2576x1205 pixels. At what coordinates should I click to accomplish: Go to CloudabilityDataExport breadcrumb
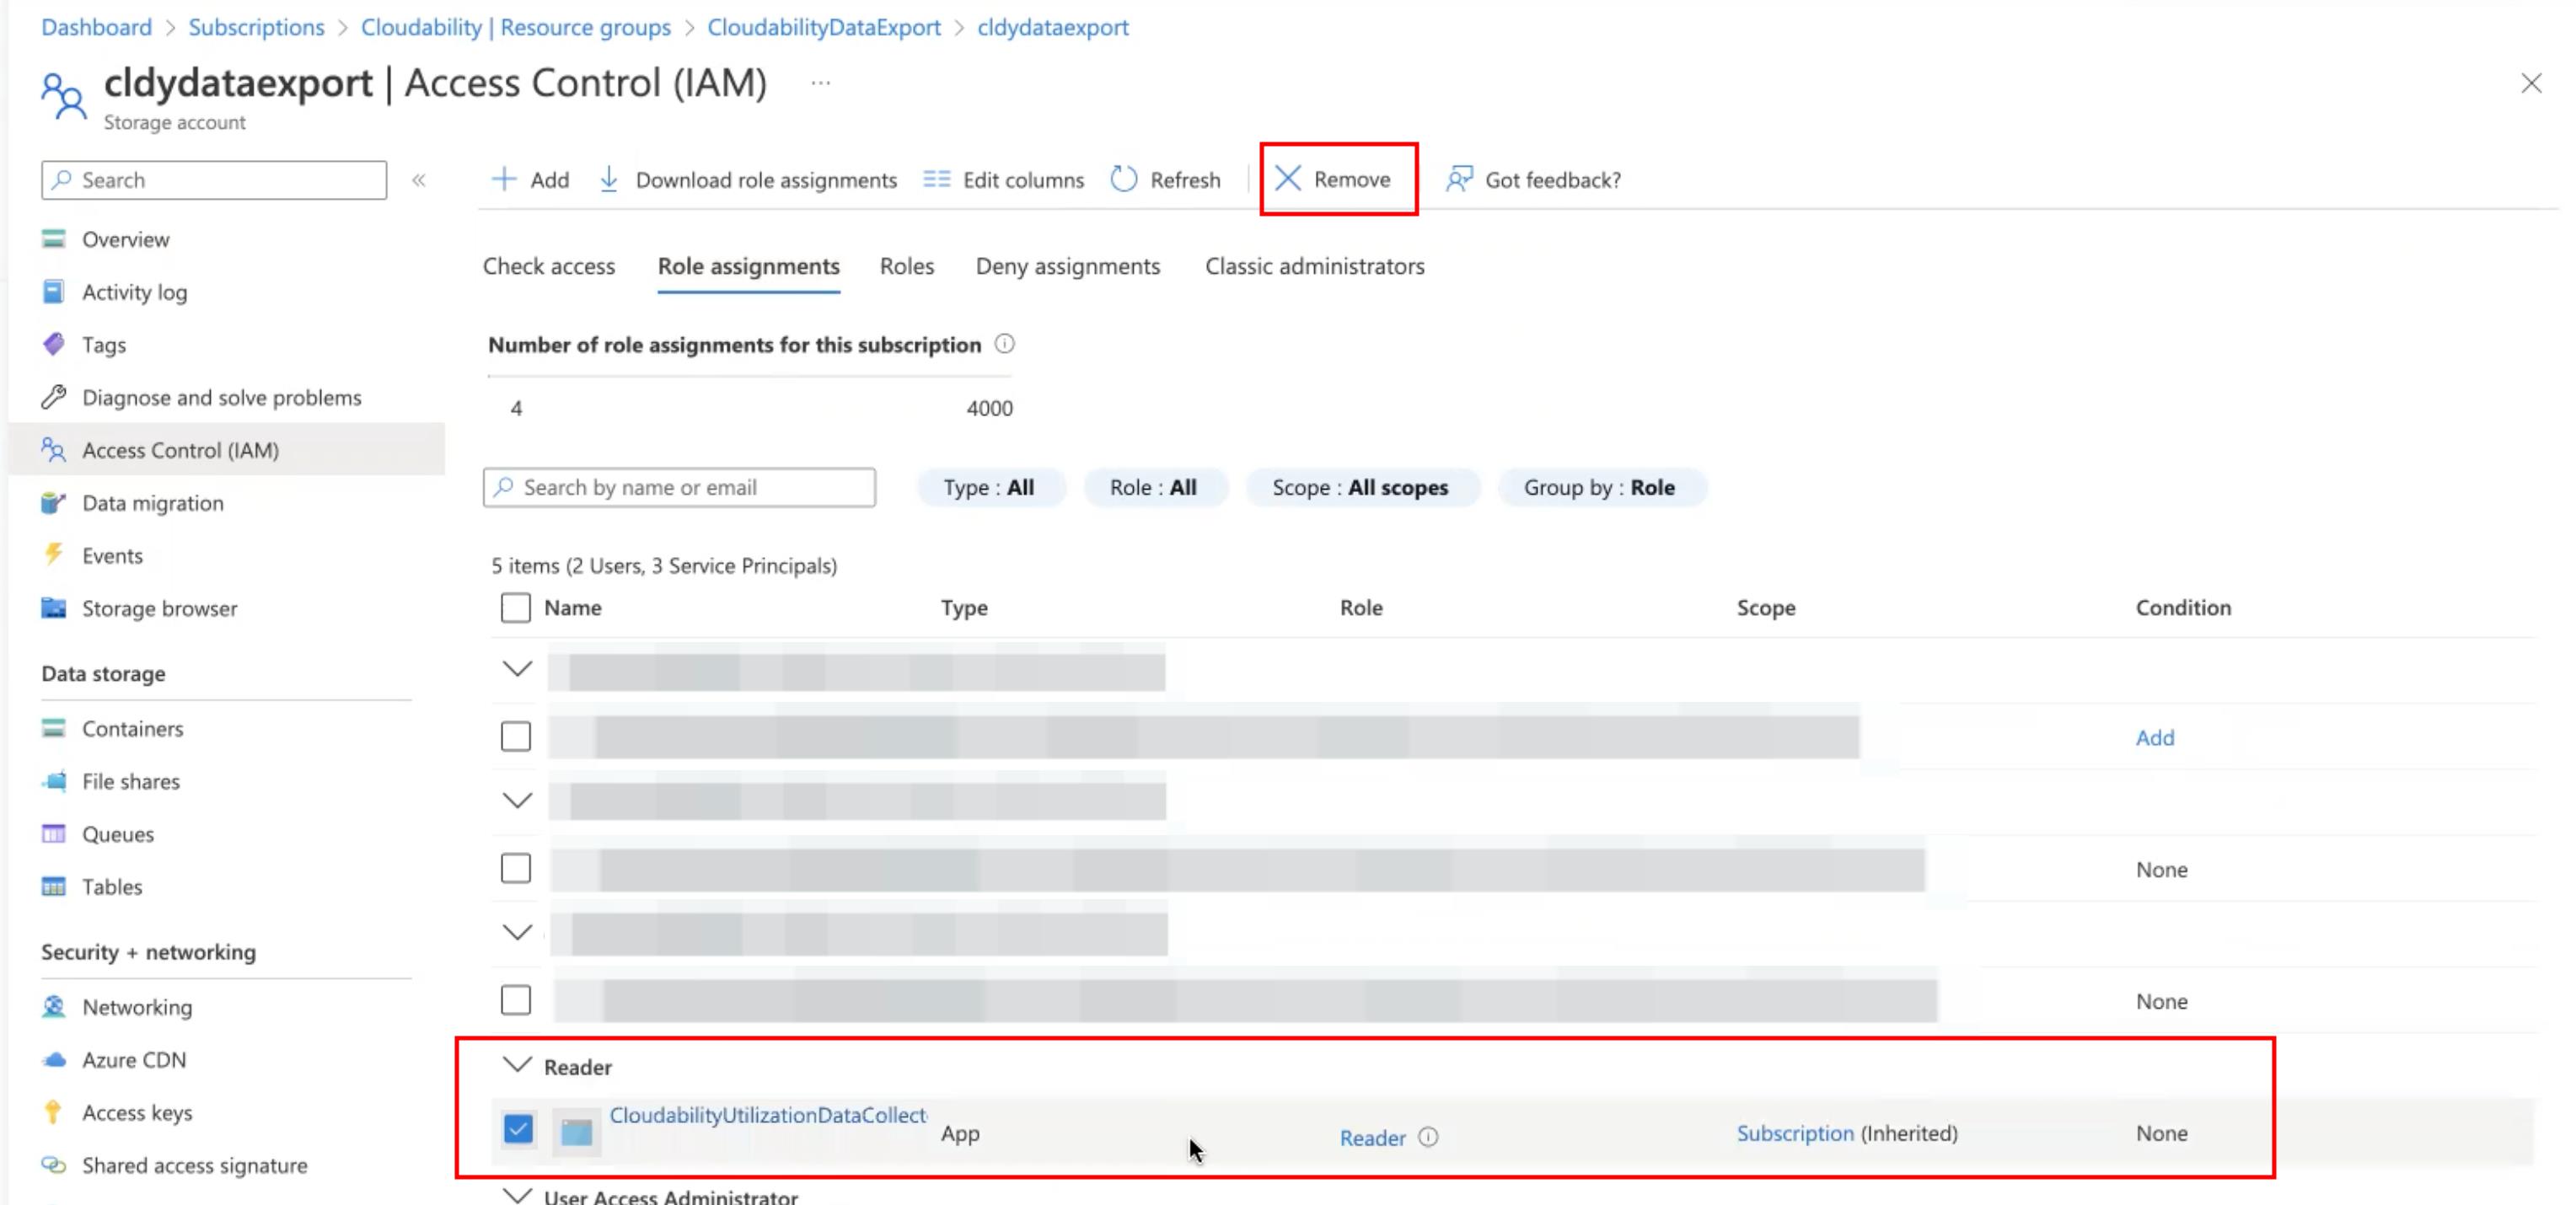[x=824, y=27]
